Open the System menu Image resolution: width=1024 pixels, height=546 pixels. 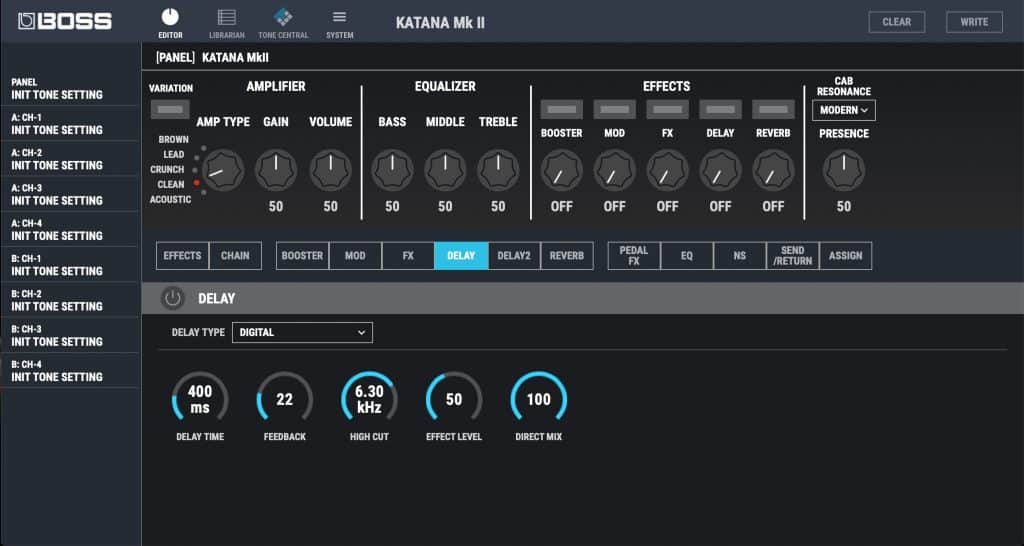click(x=340, y=24)
